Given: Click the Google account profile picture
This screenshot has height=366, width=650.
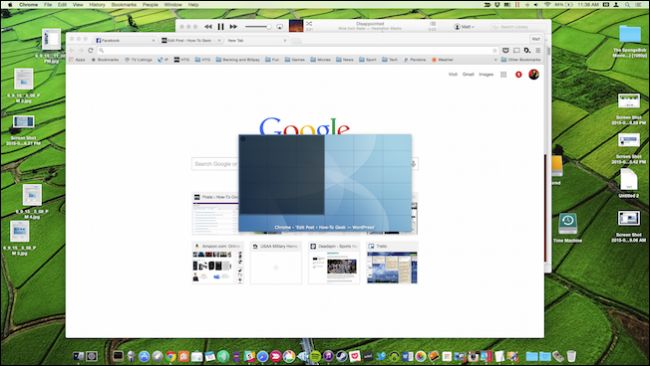Looking at the screenshot, I should click(x=534, y=75).
